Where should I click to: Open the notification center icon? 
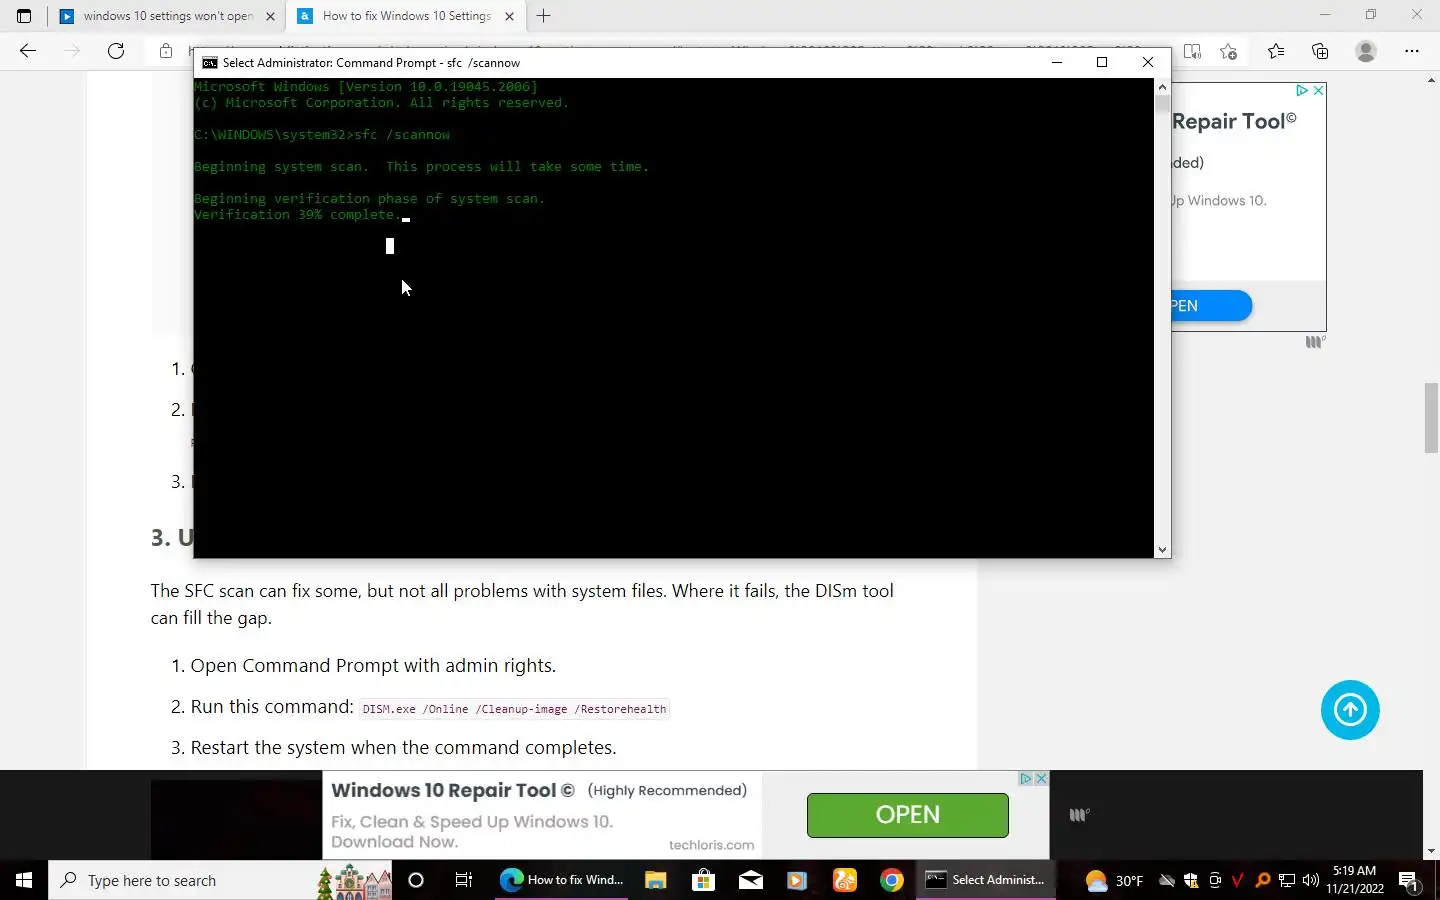tap(1410, 880)
